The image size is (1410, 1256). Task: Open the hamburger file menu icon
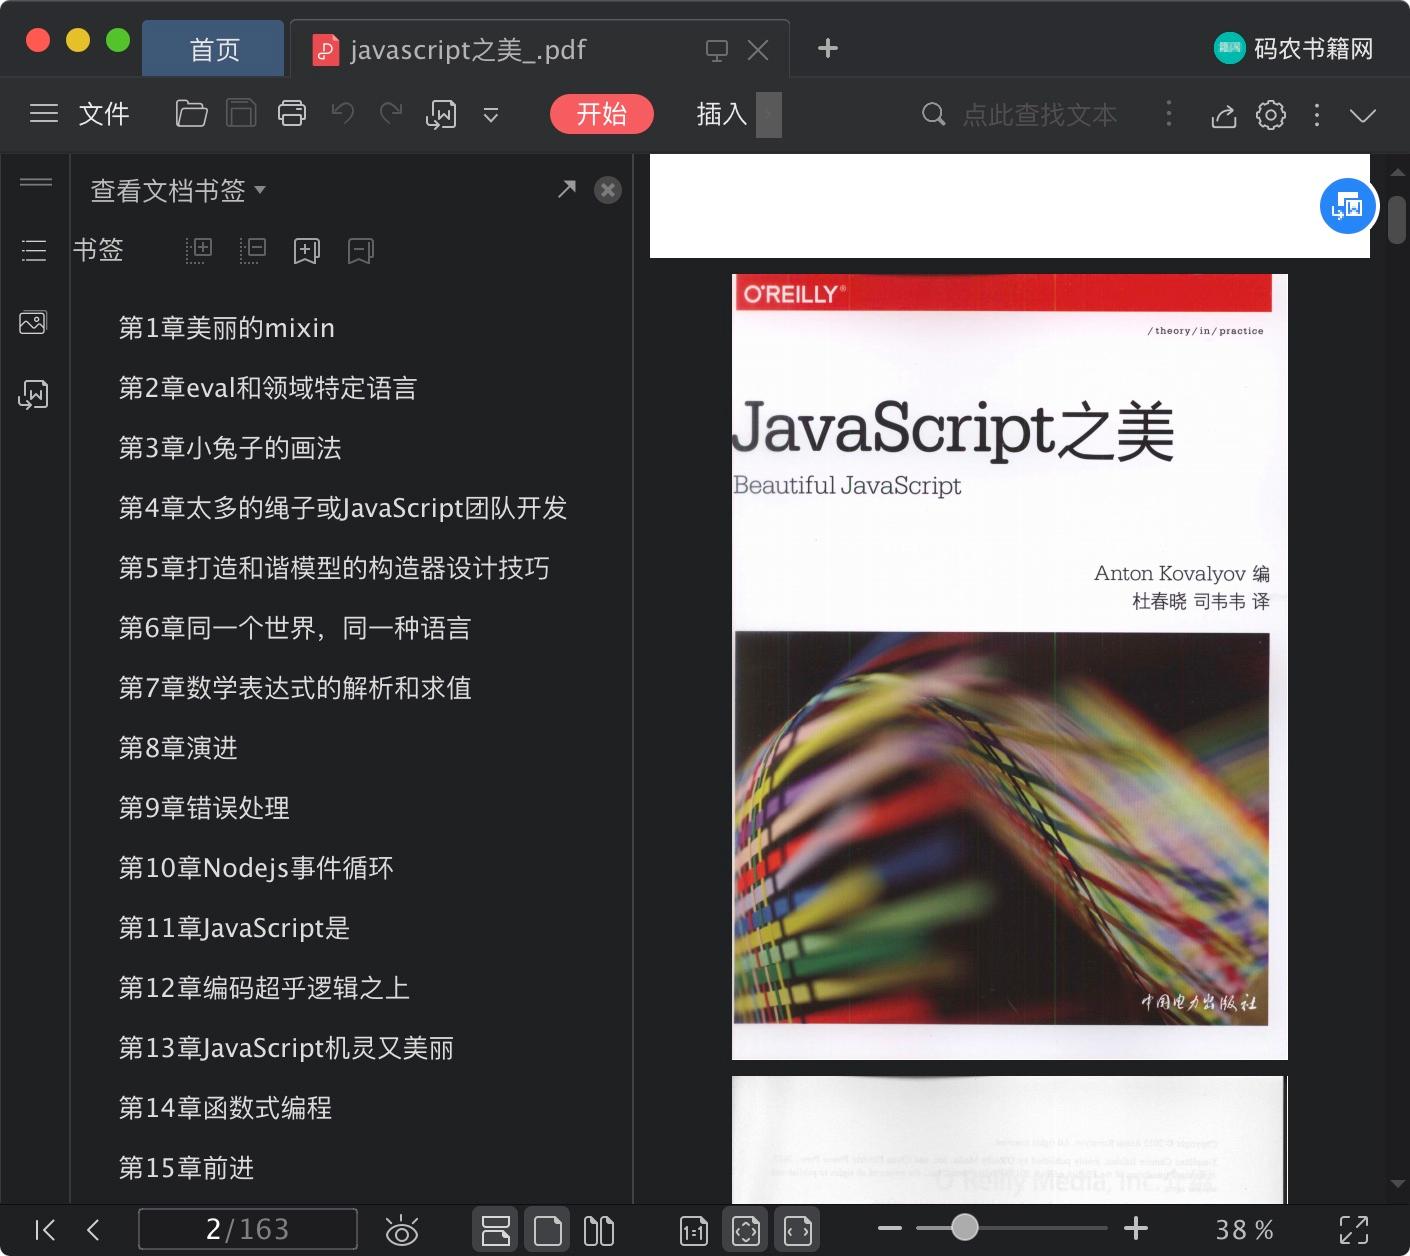(44, 114)
